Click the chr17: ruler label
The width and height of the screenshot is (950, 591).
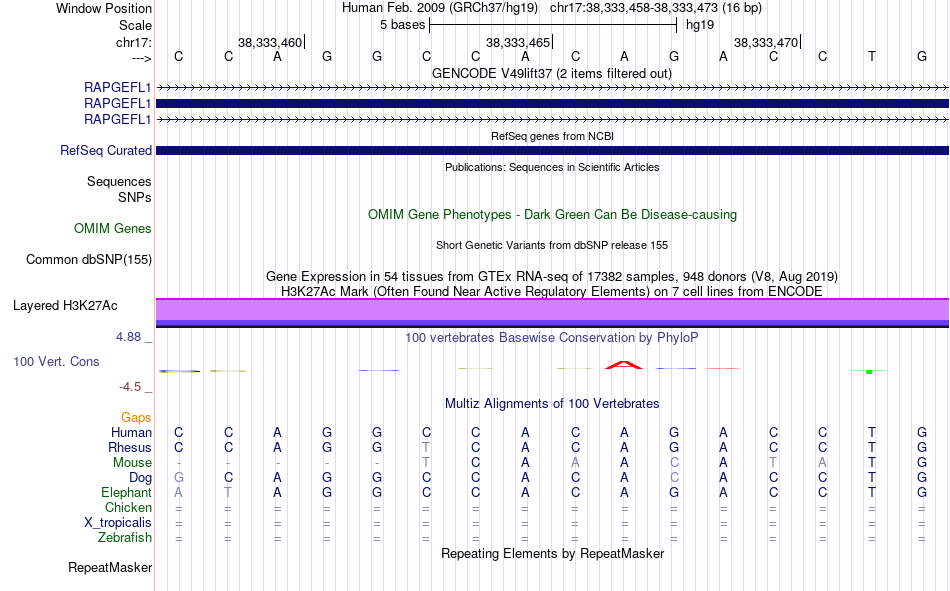[133, 42]
